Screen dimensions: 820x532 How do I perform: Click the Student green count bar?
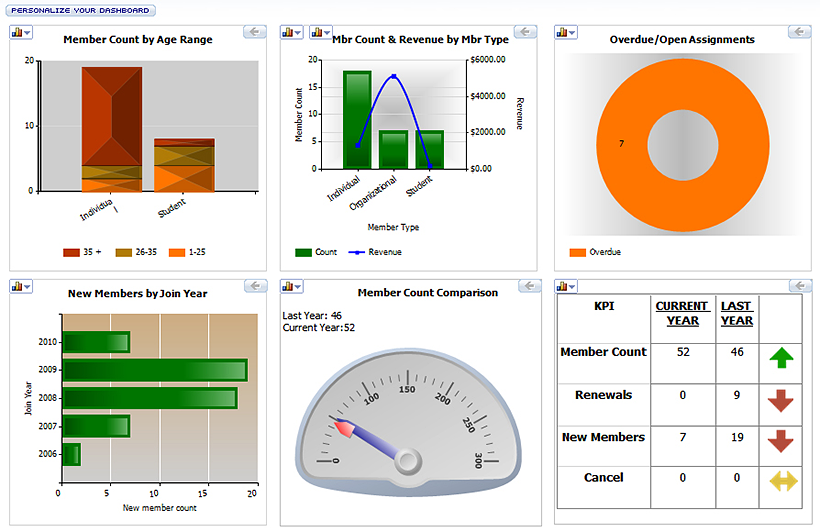[430, 150]
